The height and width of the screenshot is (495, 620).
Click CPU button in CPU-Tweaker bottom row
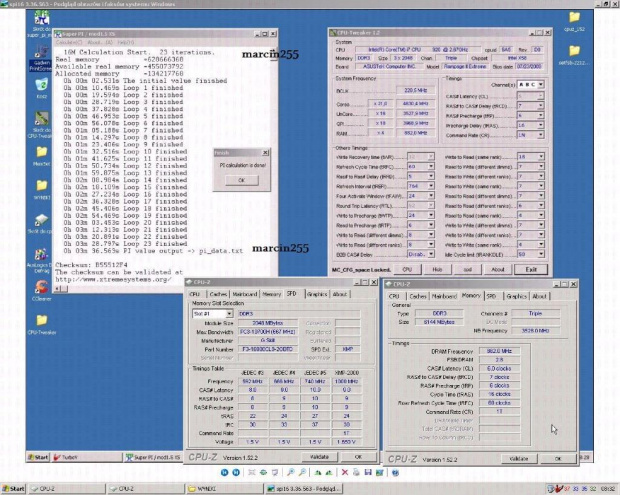point(407,270)
